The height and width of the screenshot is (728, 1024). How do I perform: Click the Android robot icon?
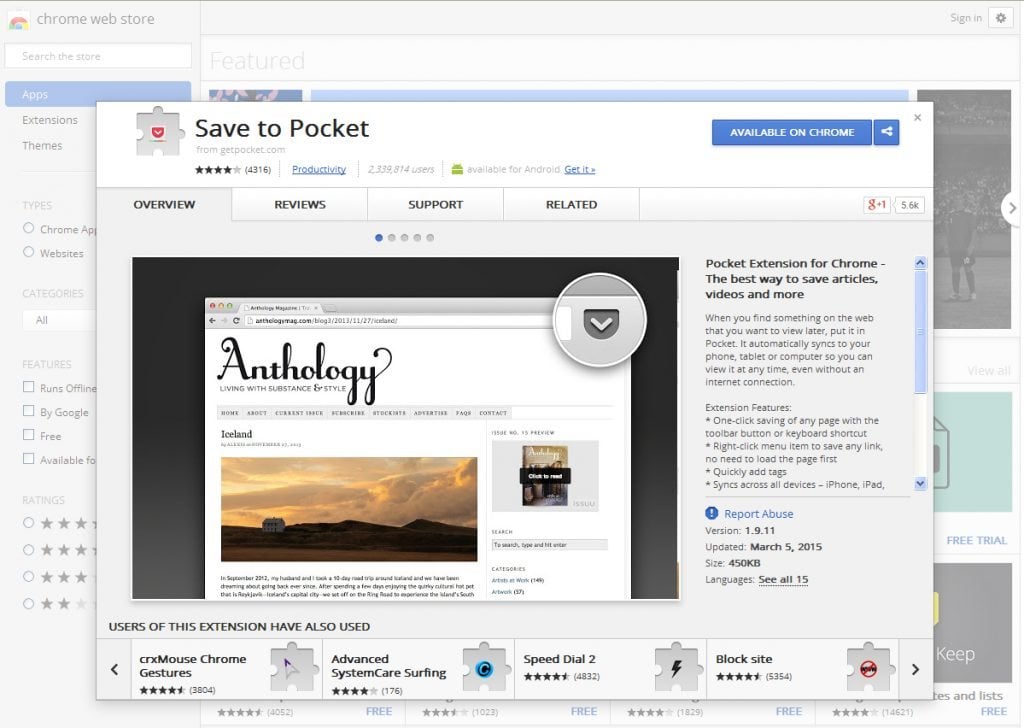[x=457, y=169]
